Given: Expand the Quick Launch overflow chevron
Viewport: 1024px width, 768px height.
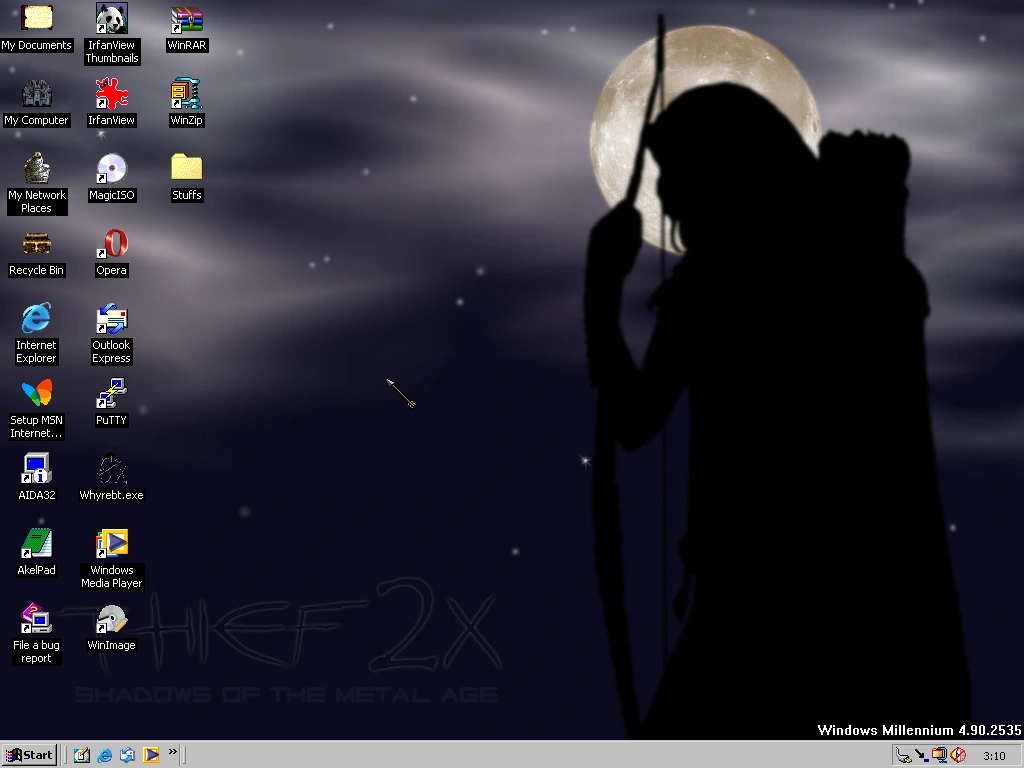Looking at the screenshot, I should pyautogui.click(x=172, y=752).
